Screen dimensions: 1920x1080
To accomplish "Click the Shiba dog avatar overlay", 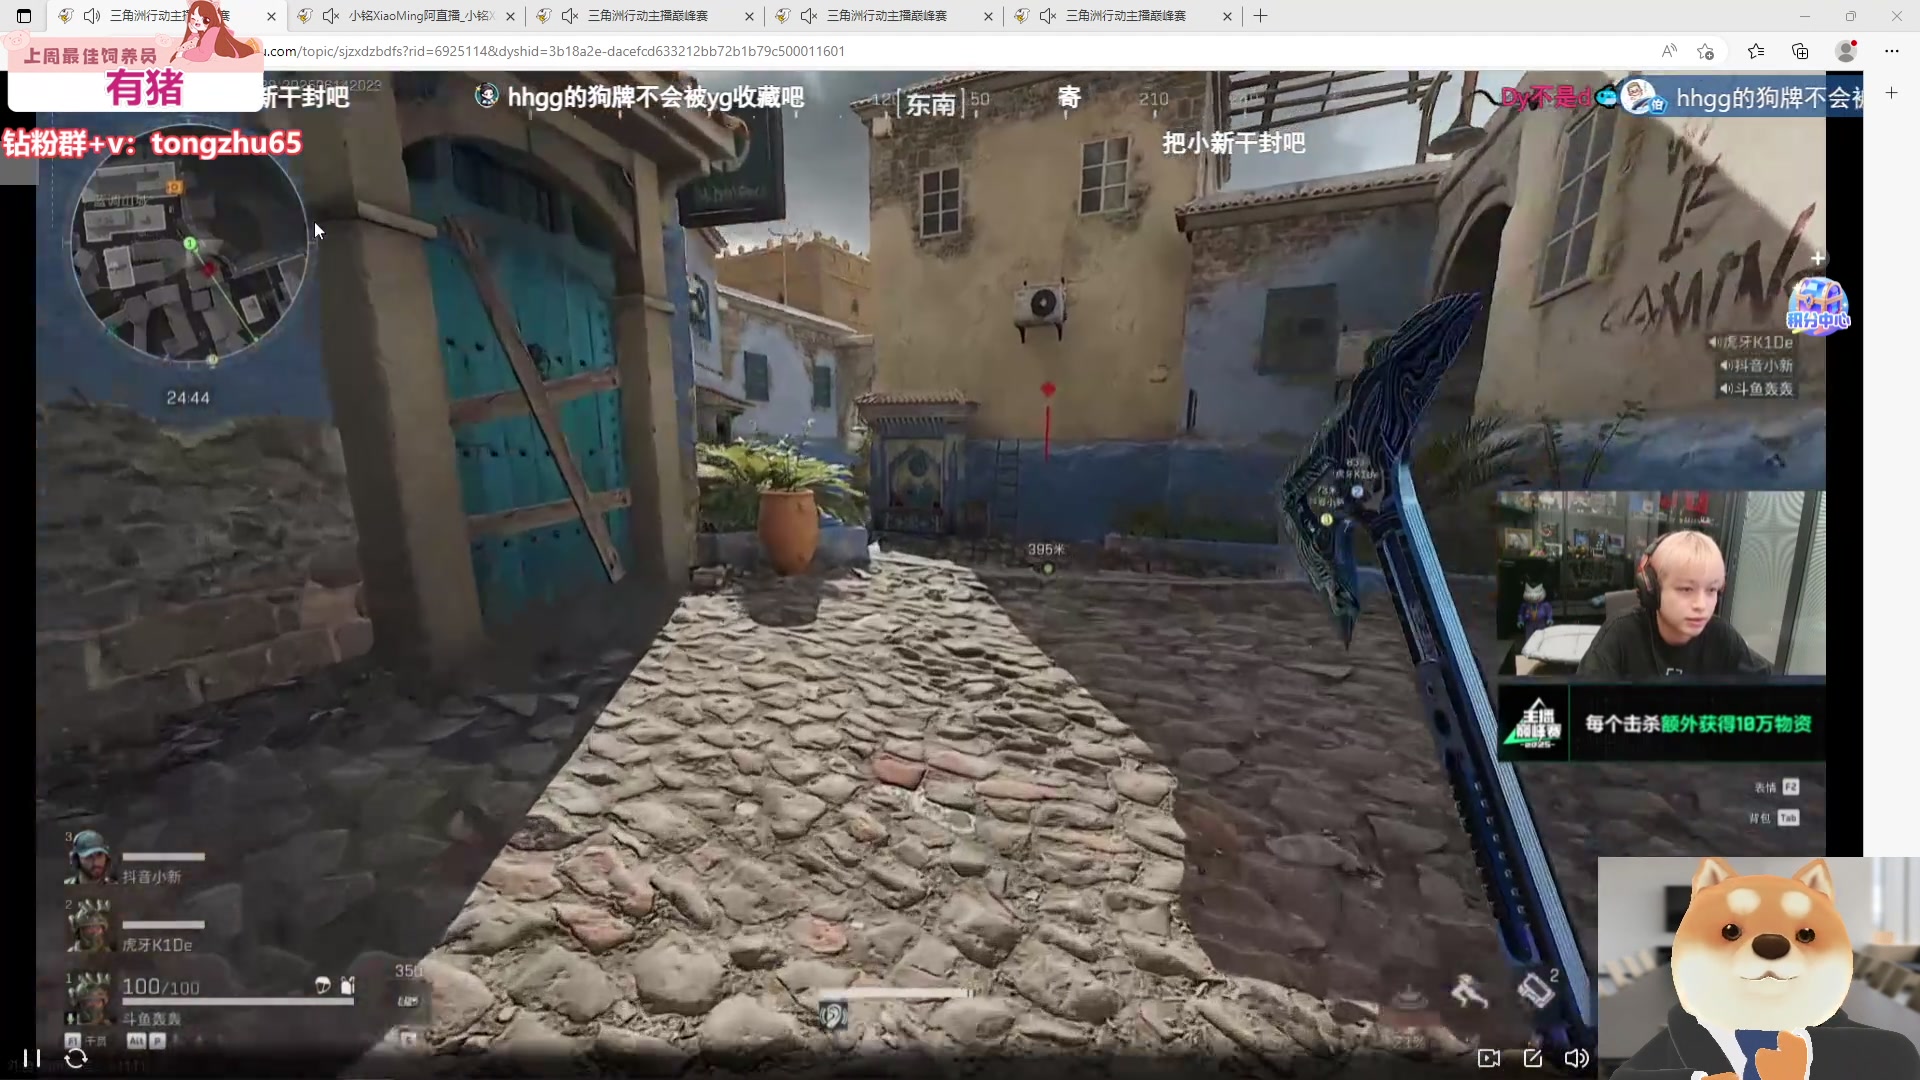I will click(x=1759, y=968).
